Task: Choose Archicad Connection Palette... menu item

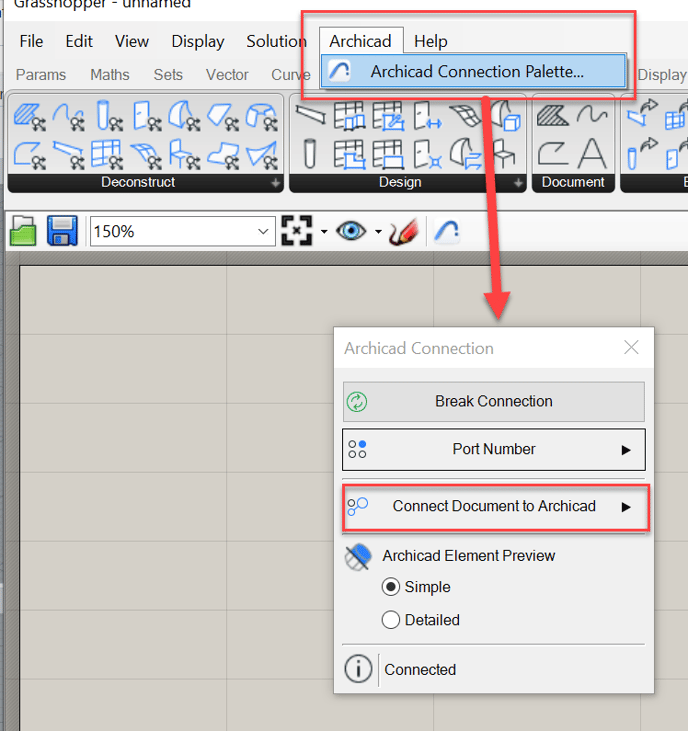Action: tap(473, 71)
